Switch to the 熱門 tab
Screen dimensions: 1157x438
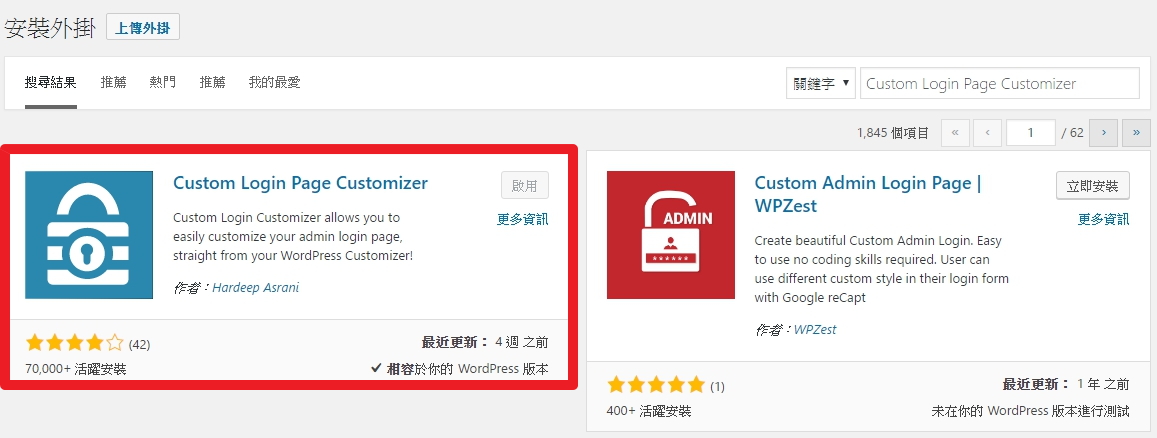pyautogui.click(x=162, y=82)
